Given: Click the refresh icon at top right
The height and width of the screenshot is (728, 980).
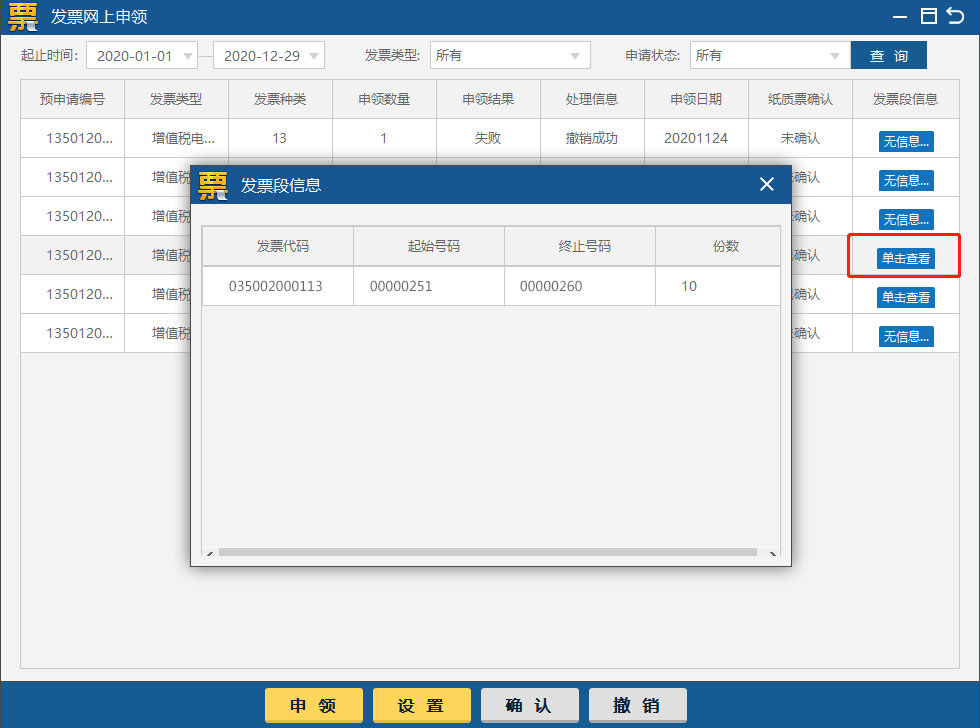Looking at the screenshot, I should coord(954,16).
